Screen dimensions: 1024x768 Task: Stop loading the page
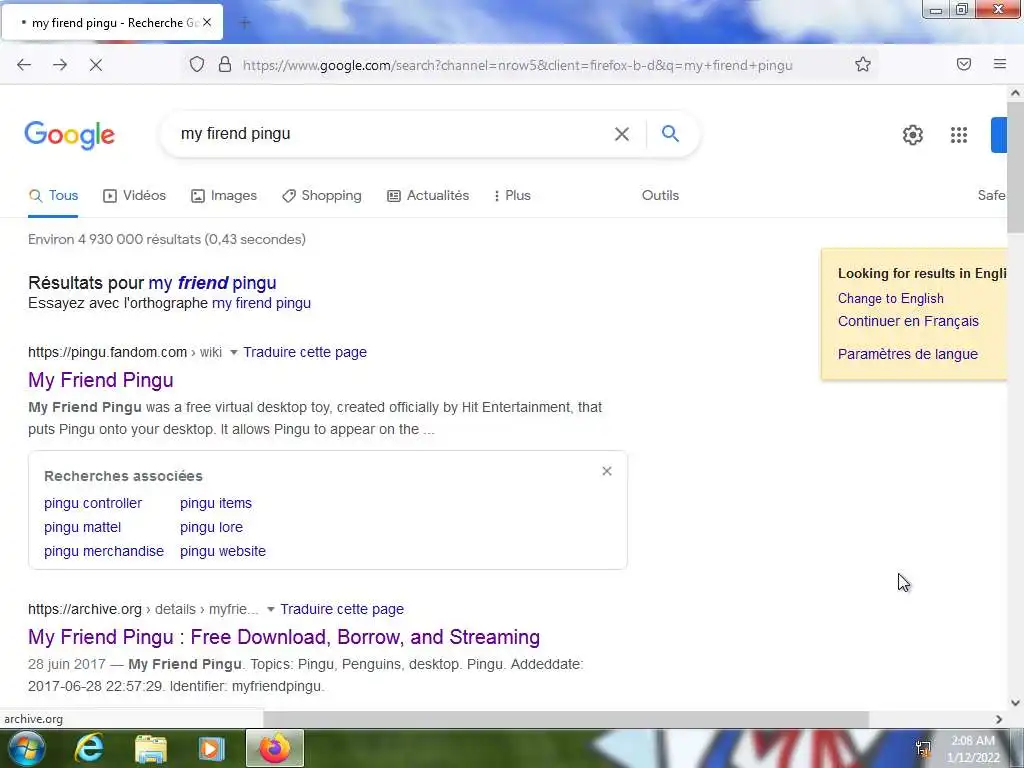[x=95, y=65]
